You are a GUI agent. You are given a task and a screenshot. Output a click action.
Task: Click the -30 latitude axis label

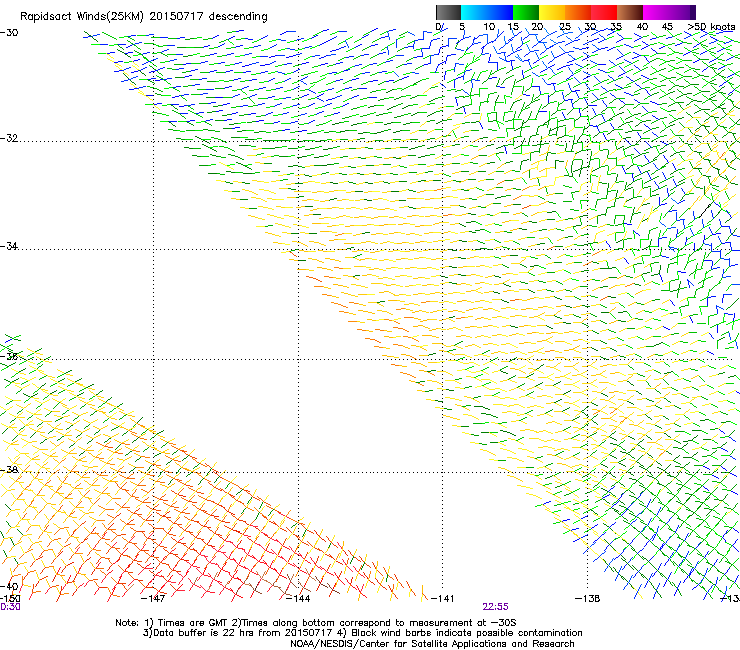click(x=9, y=33)
